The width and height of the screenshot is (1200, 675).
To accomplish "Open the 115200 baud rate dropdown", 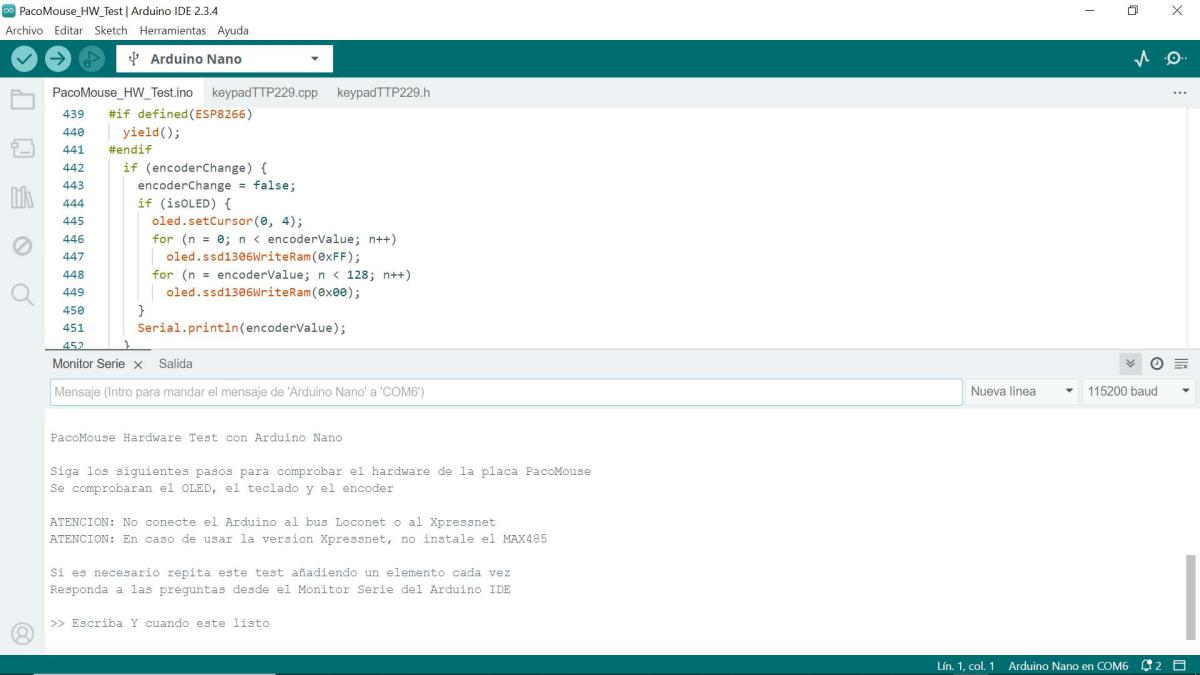I will 1140,392.
